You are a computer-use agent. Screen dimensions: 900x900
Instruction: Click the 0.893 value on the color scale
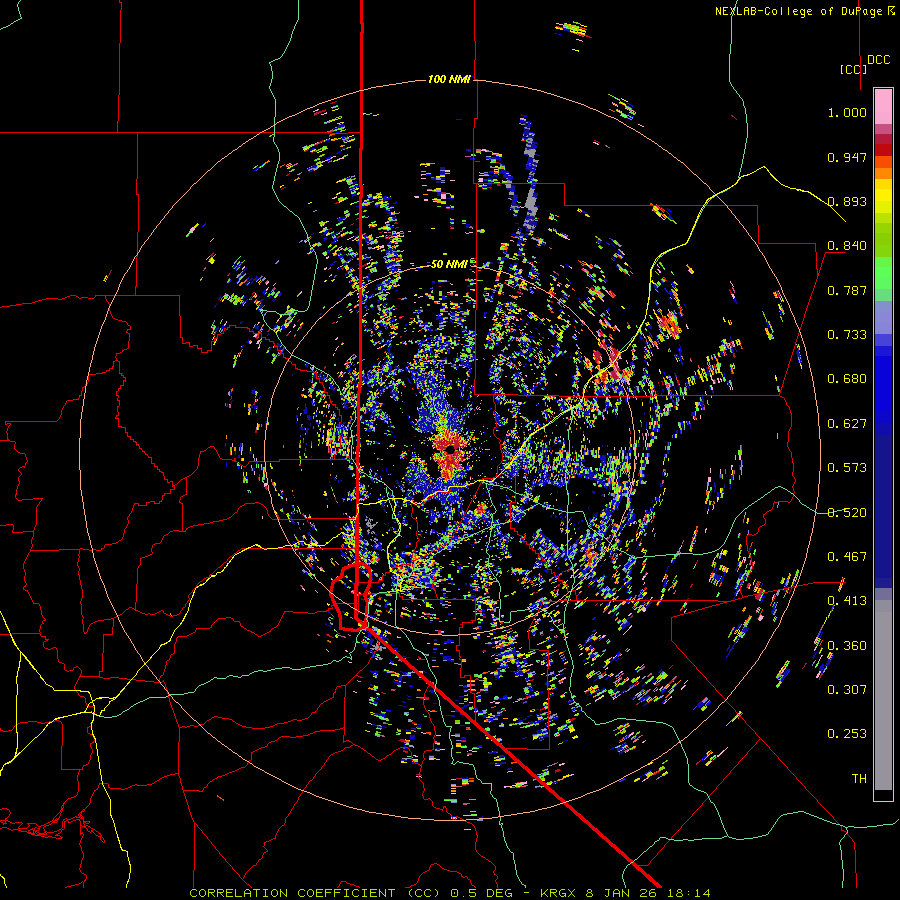click(847, 201)
